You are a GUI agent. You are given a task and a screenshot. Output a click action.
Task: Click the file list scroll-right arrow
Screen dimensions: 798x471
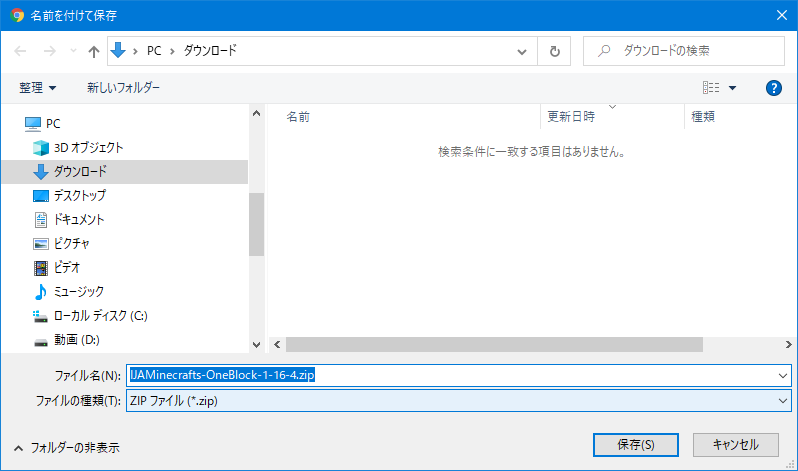pos(788,345)
